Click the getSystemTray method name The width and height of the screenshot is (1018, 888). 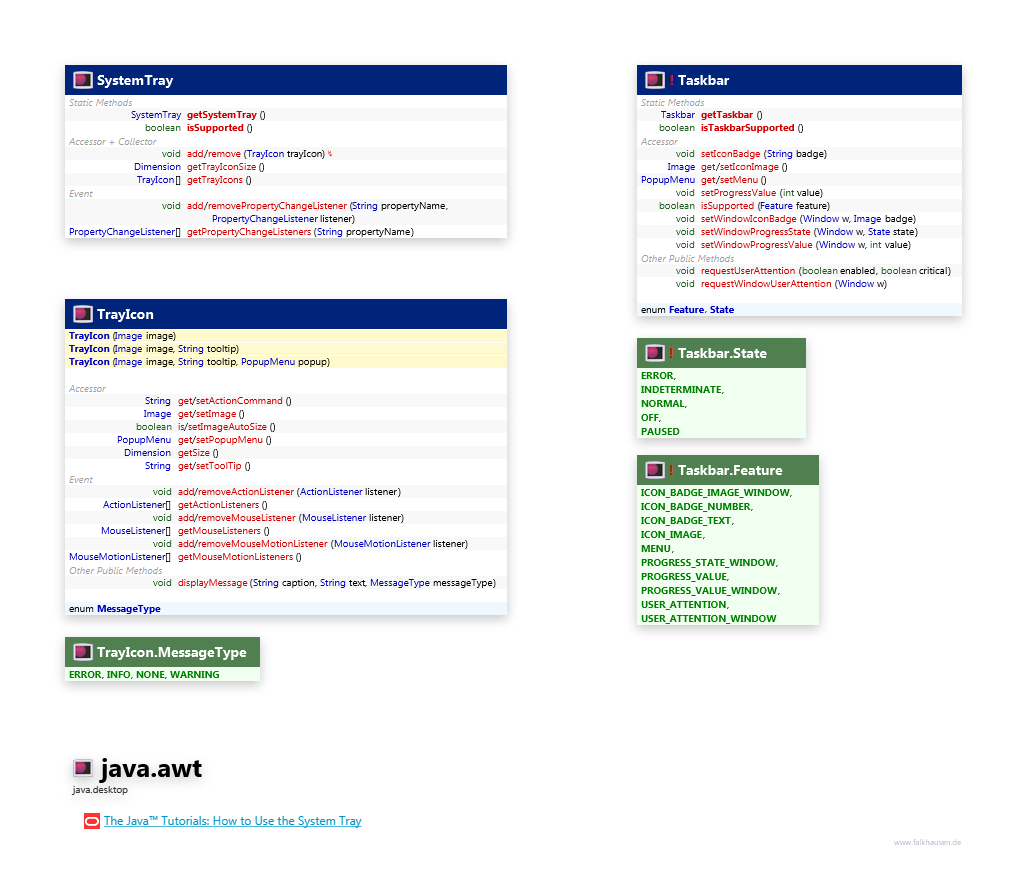[222, 115]
